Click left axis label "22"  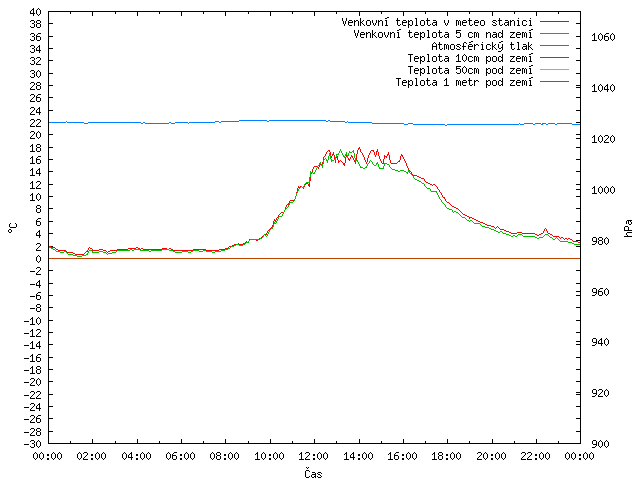tap(36, 123)
